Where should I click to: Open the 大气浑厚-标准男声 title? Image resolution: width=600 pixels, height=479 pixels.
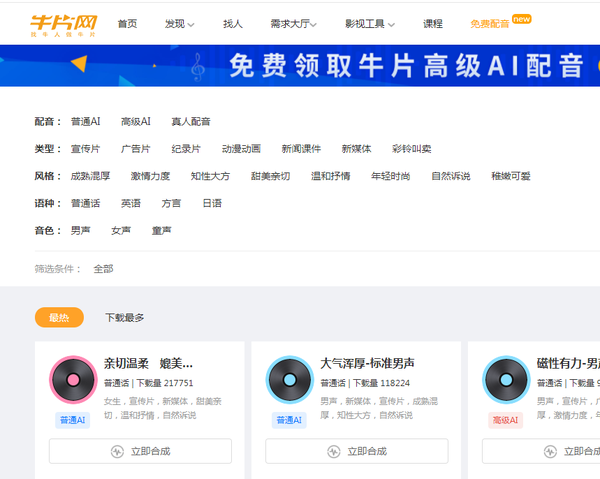[x=367, y=363]
